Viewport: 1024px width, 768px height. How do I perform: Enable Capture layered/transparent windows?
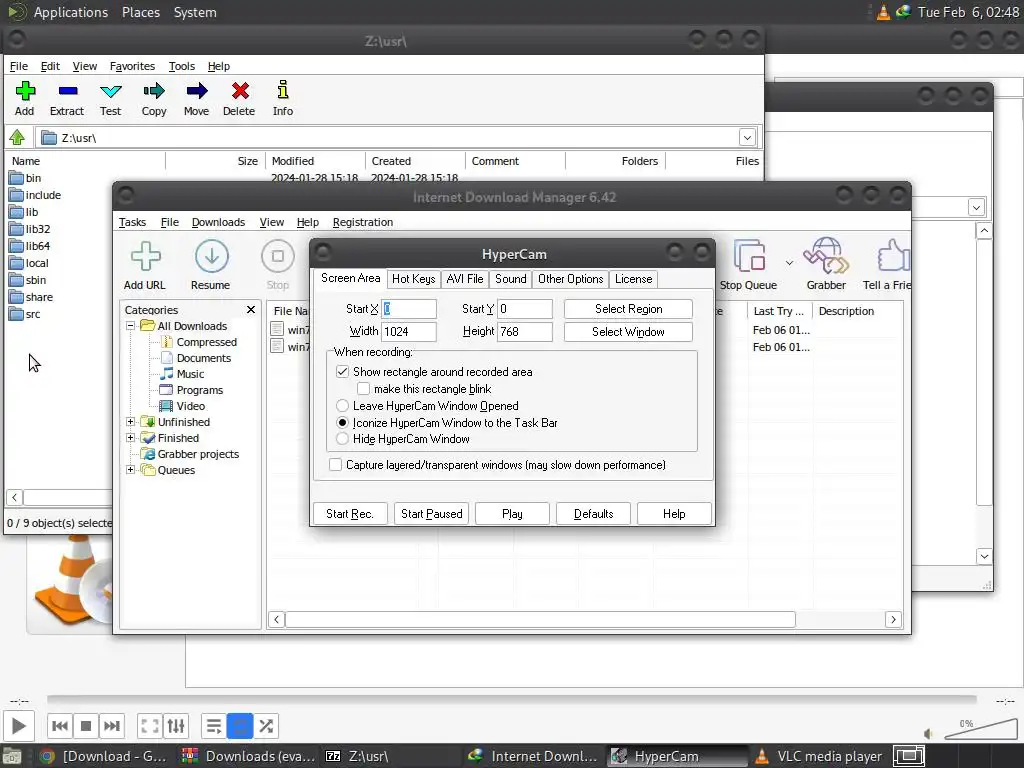(x=335, y=464)
